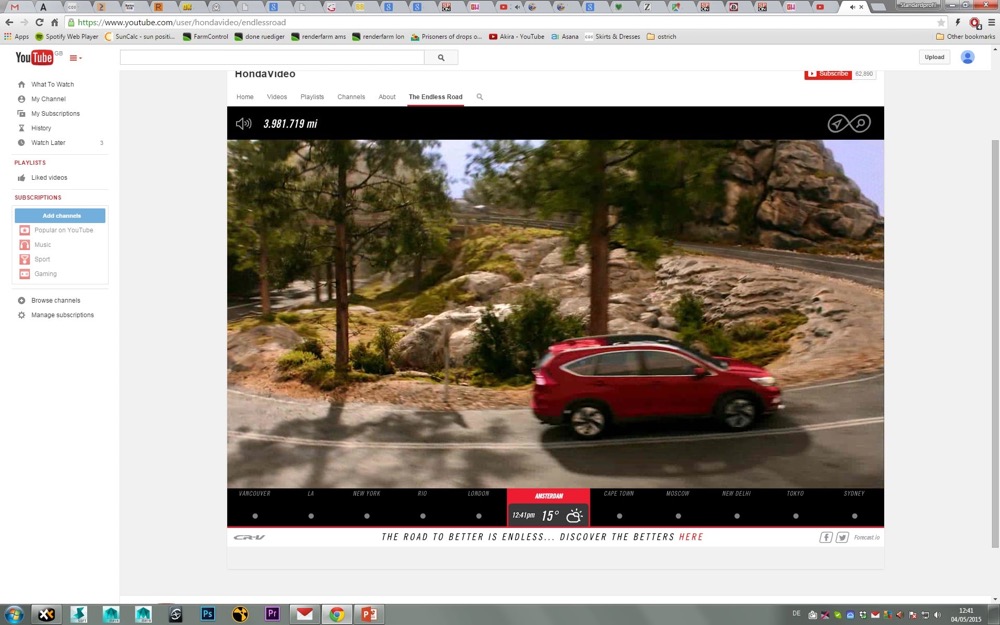1000x625 pixels.
Task: Switch to the Videos tab
Action: tap(277, 97)
